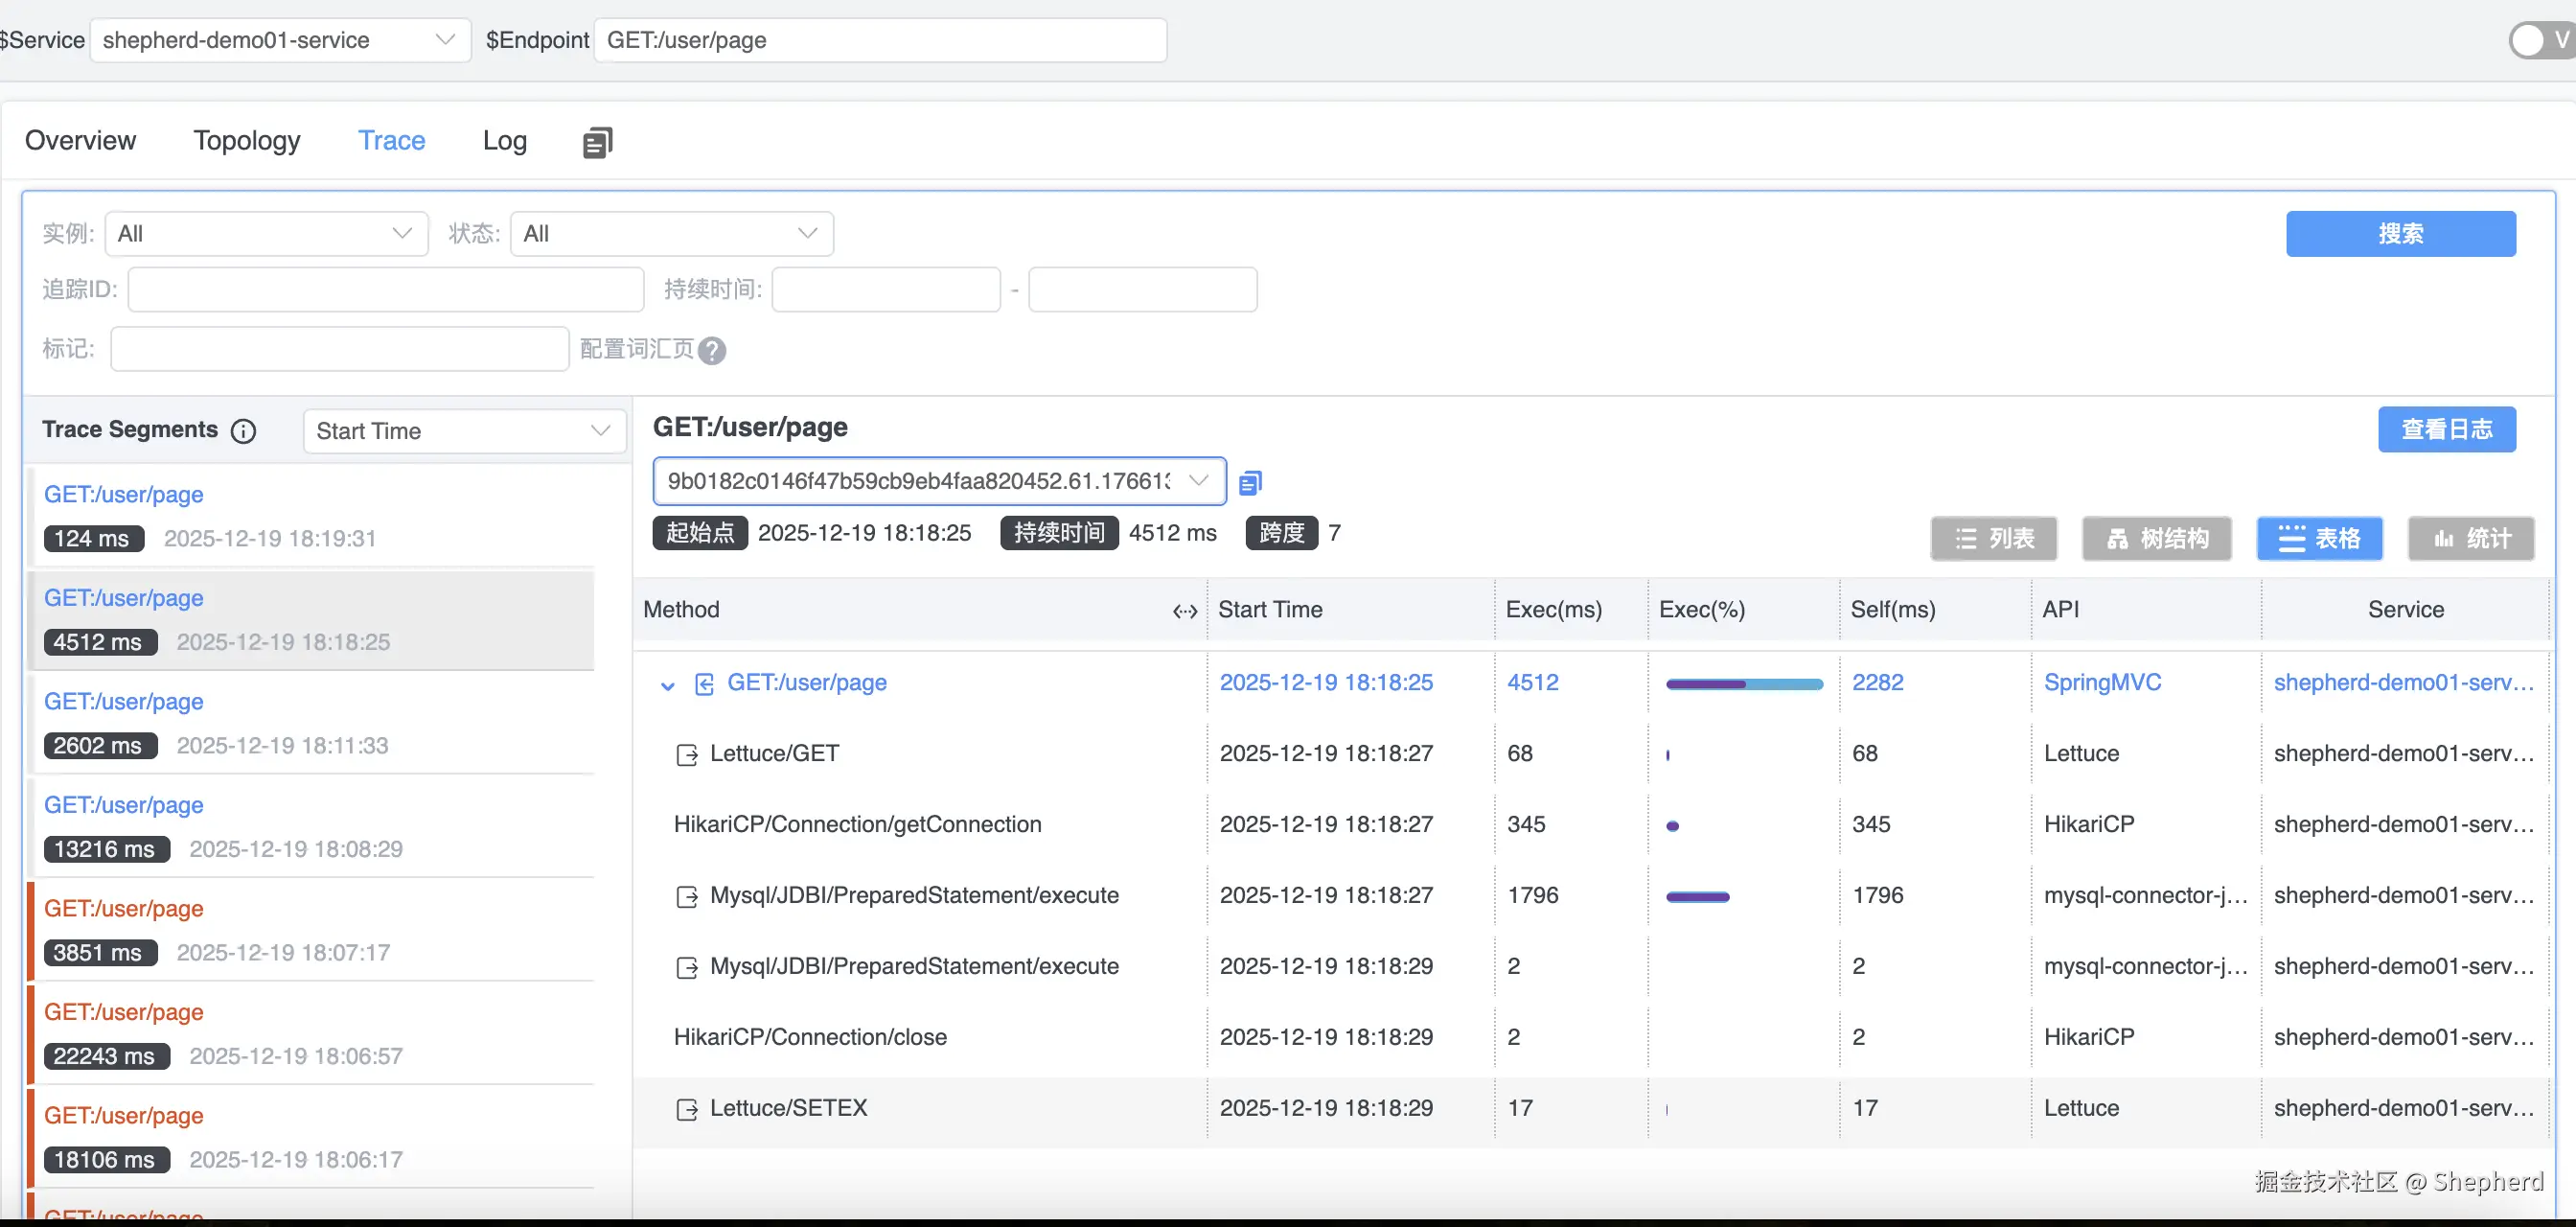Click the entry span icon beside GET:/user/page row
Image resolution: width=2576 pixels, height=1227 pixels.
[x=704, y=684]
